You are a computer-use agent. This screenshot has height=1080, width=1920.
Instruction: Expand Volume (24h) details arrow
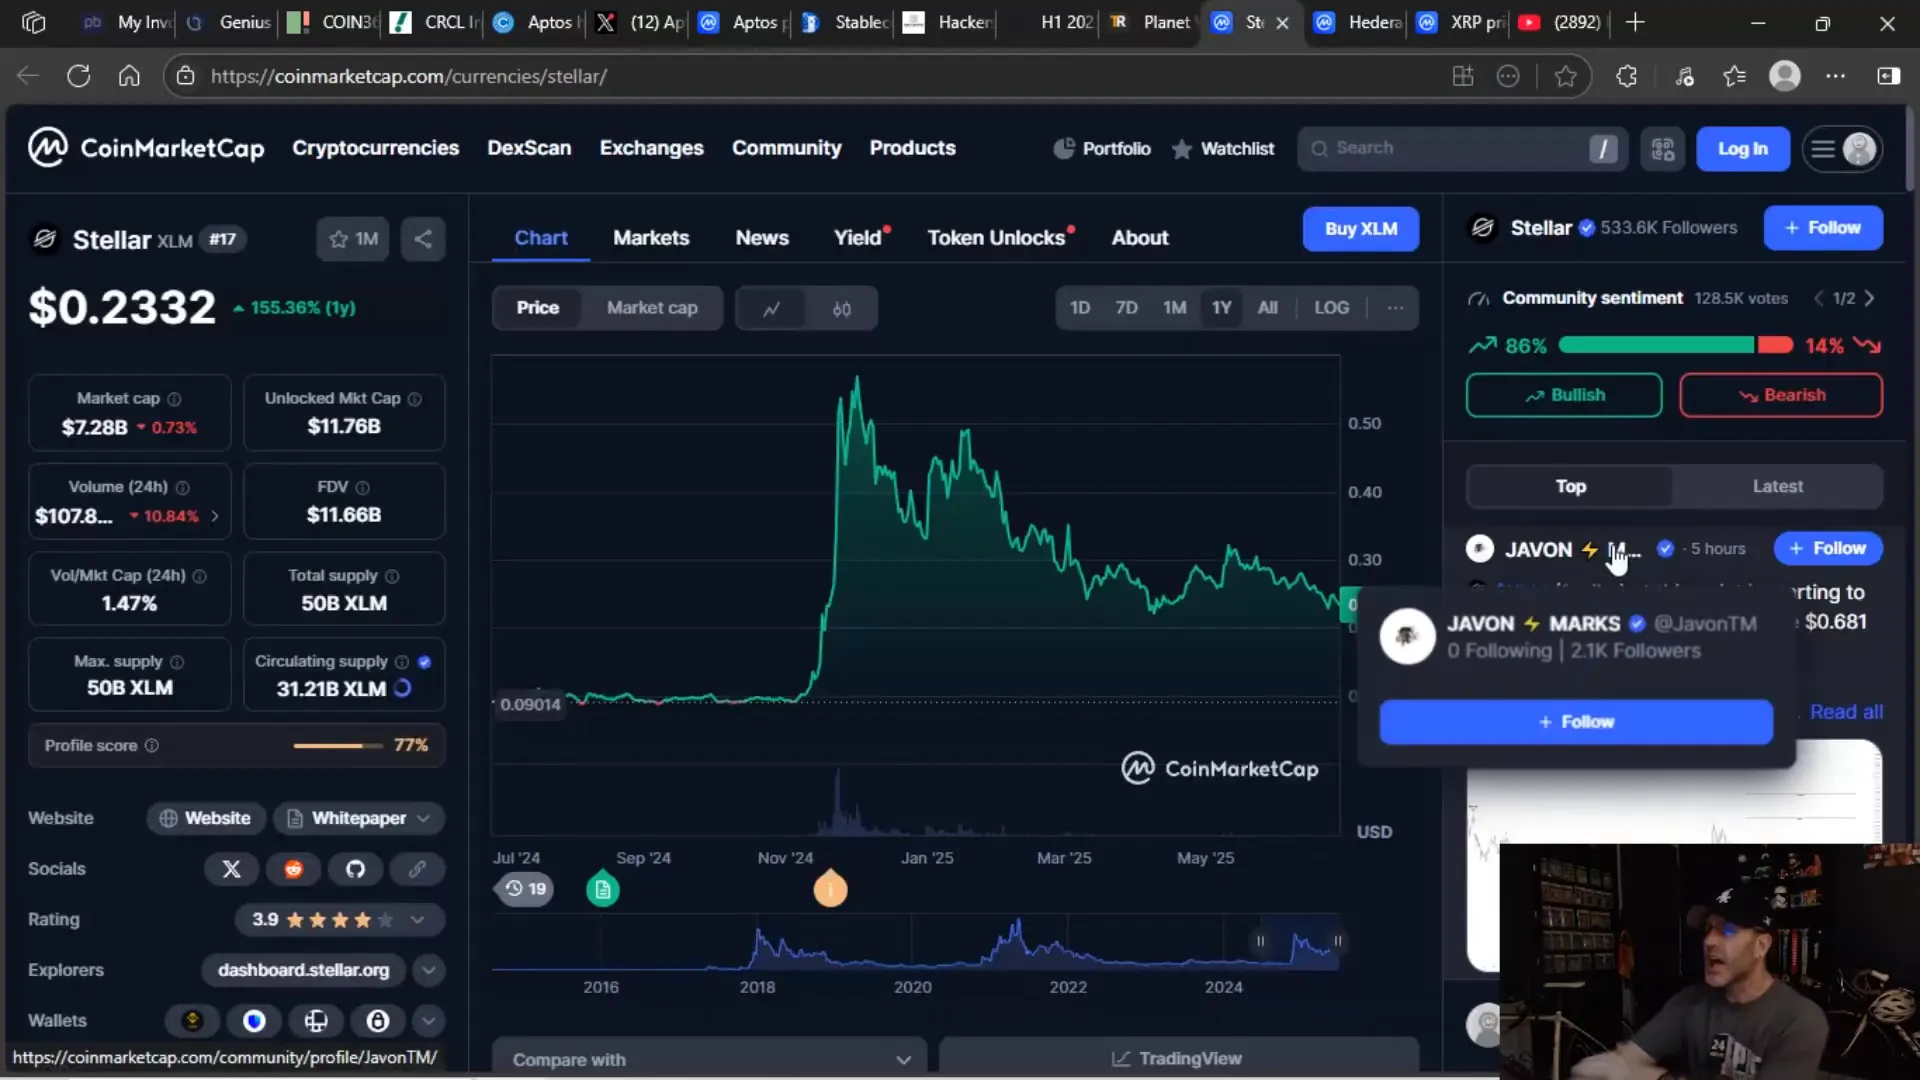[214, 517]
